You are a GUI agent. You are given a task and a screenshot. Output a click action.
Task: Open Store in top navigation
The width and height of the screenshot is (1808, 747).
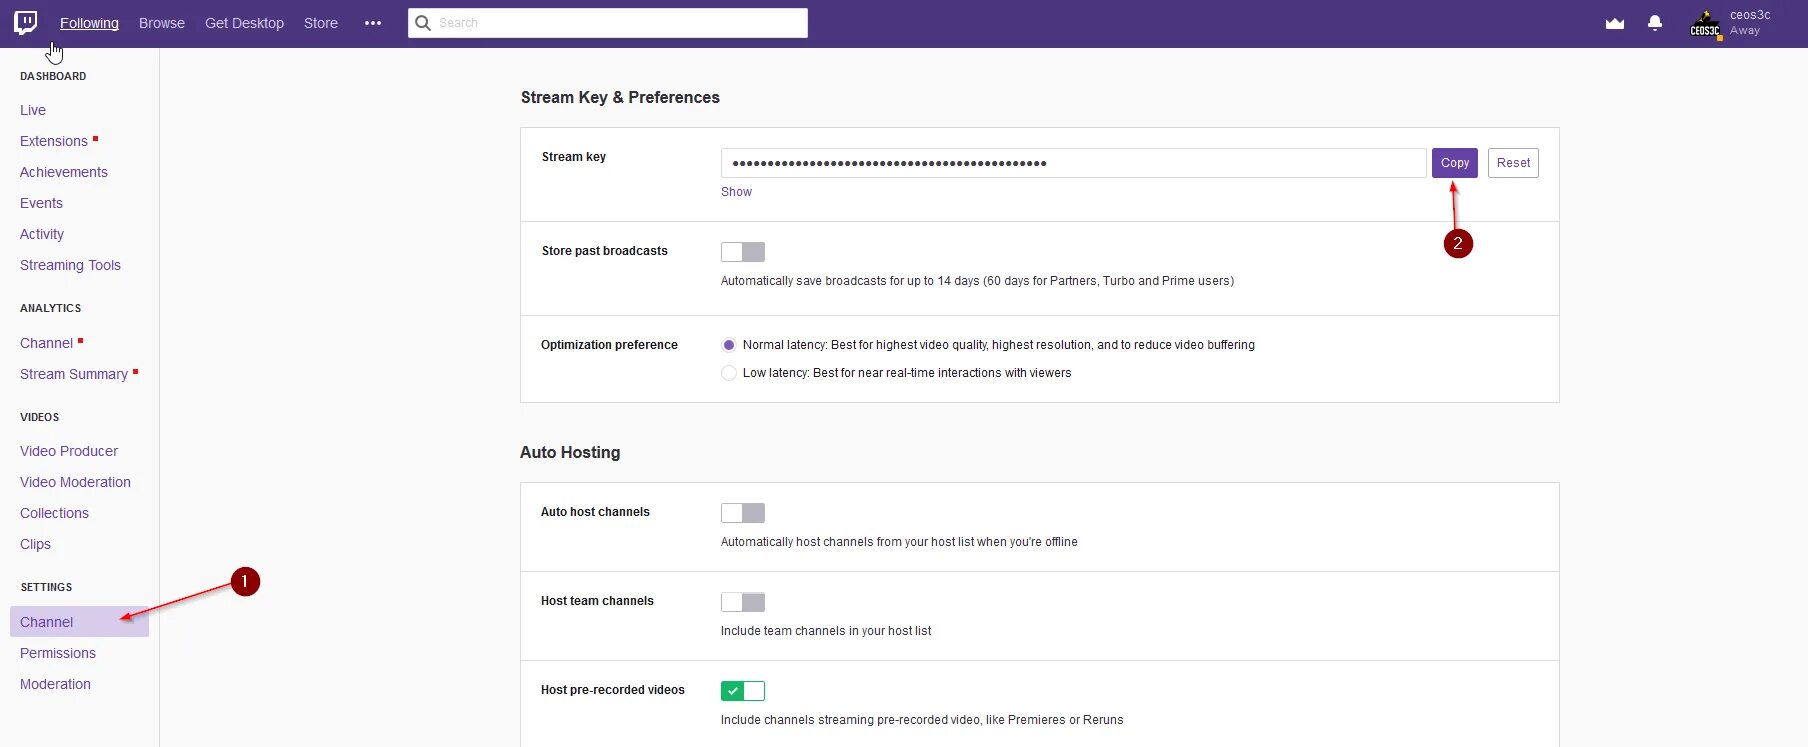pos(321,23)
